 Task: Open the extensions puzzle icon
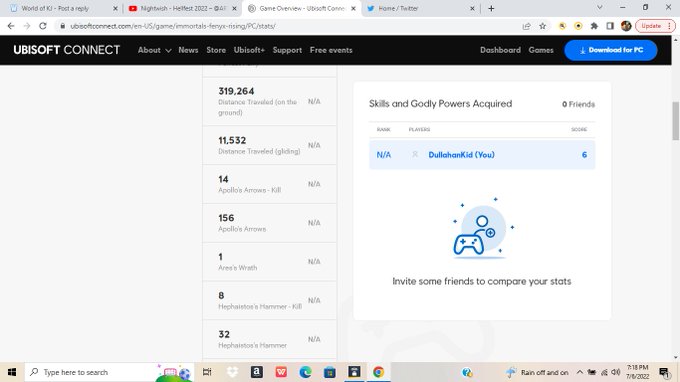click(594, 26)
